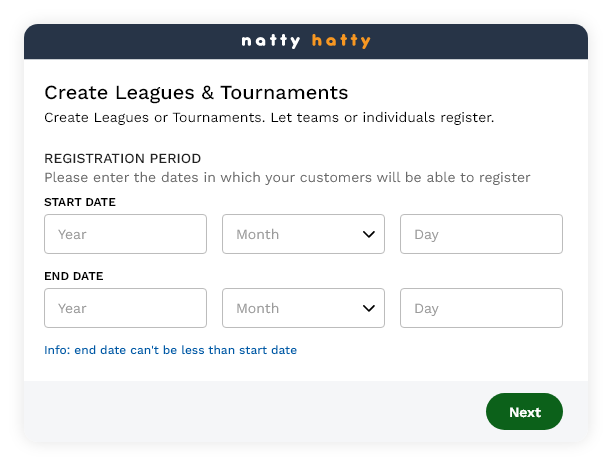Image resolution: width=612 pixels, height=466 pixels.
Task: Focus the Start Date Year field
Action: point(125,234)
